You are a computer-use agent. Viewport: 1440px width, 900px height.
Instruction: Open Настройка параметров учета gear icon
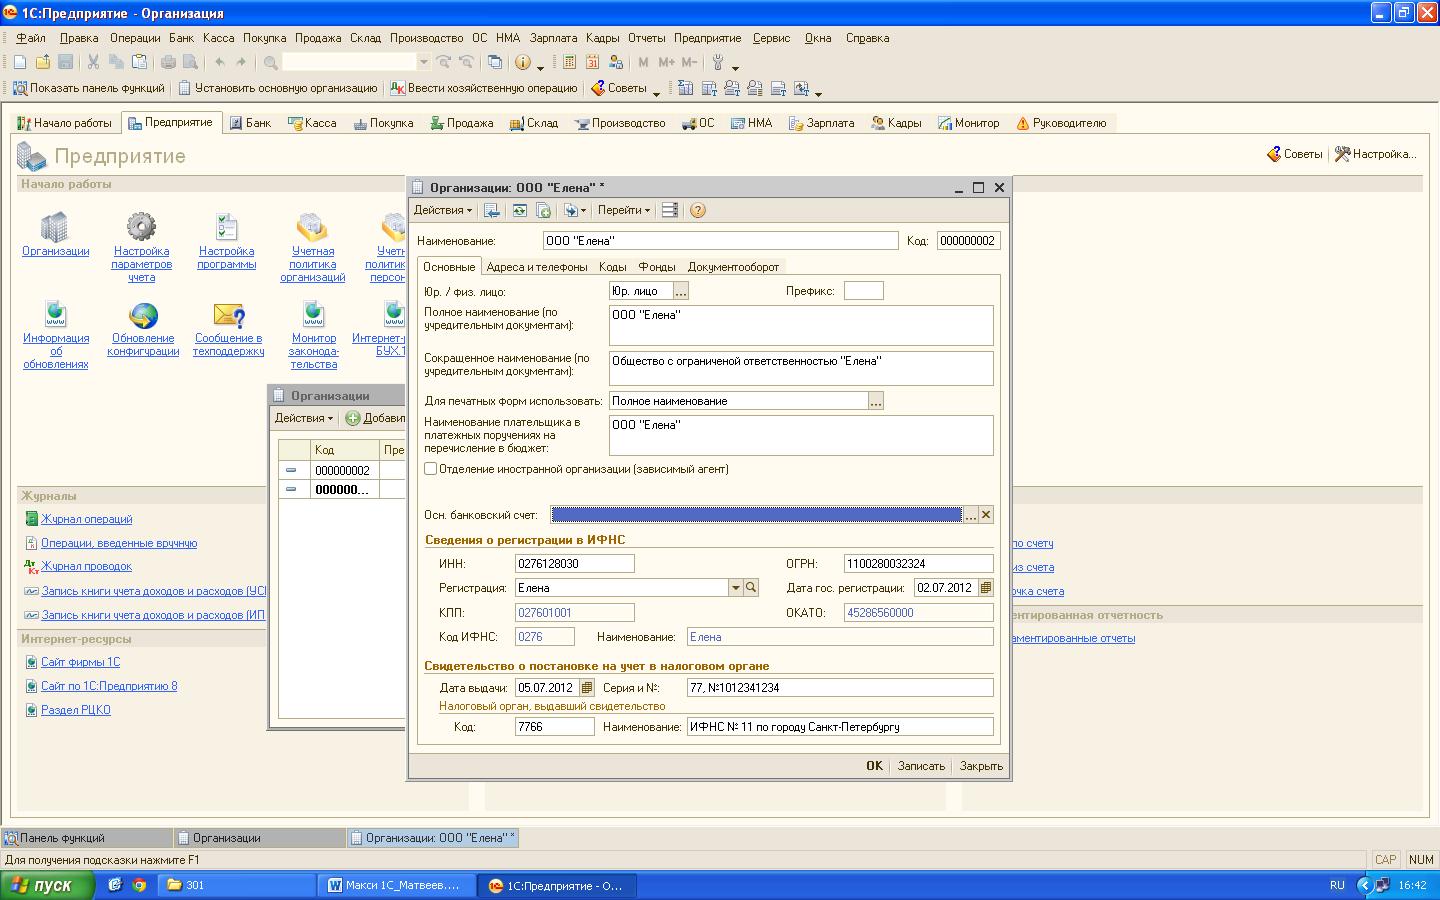pos(141,228)
